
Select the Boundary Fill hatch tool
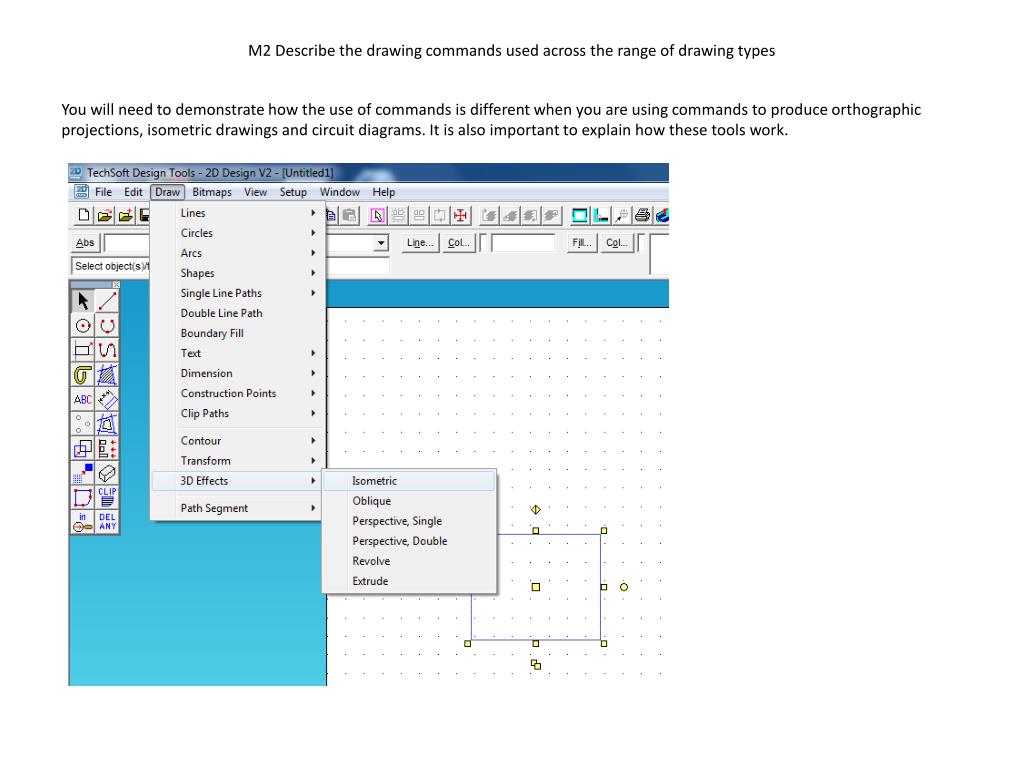pyautogui.click(x=107, y=375)
